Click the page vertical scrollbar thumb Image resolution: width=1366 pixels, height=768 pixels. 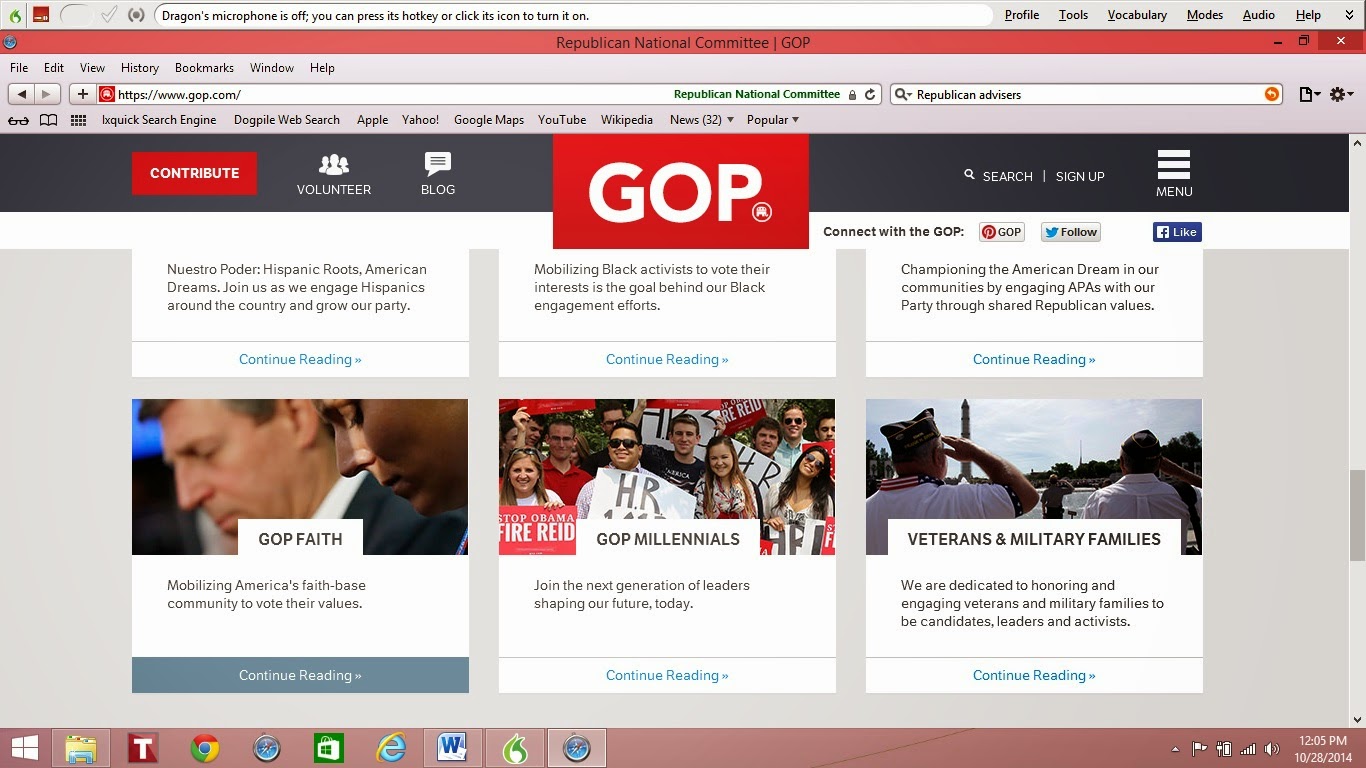[x=1357, y=515]
